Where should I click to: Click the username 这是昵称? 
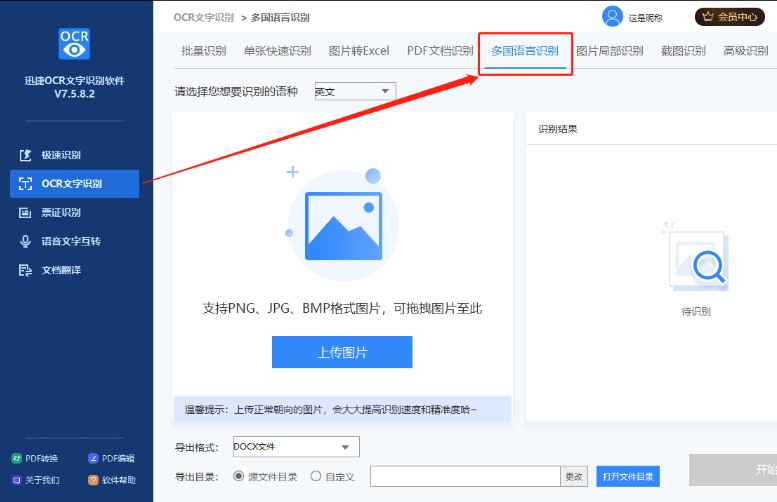645,18
